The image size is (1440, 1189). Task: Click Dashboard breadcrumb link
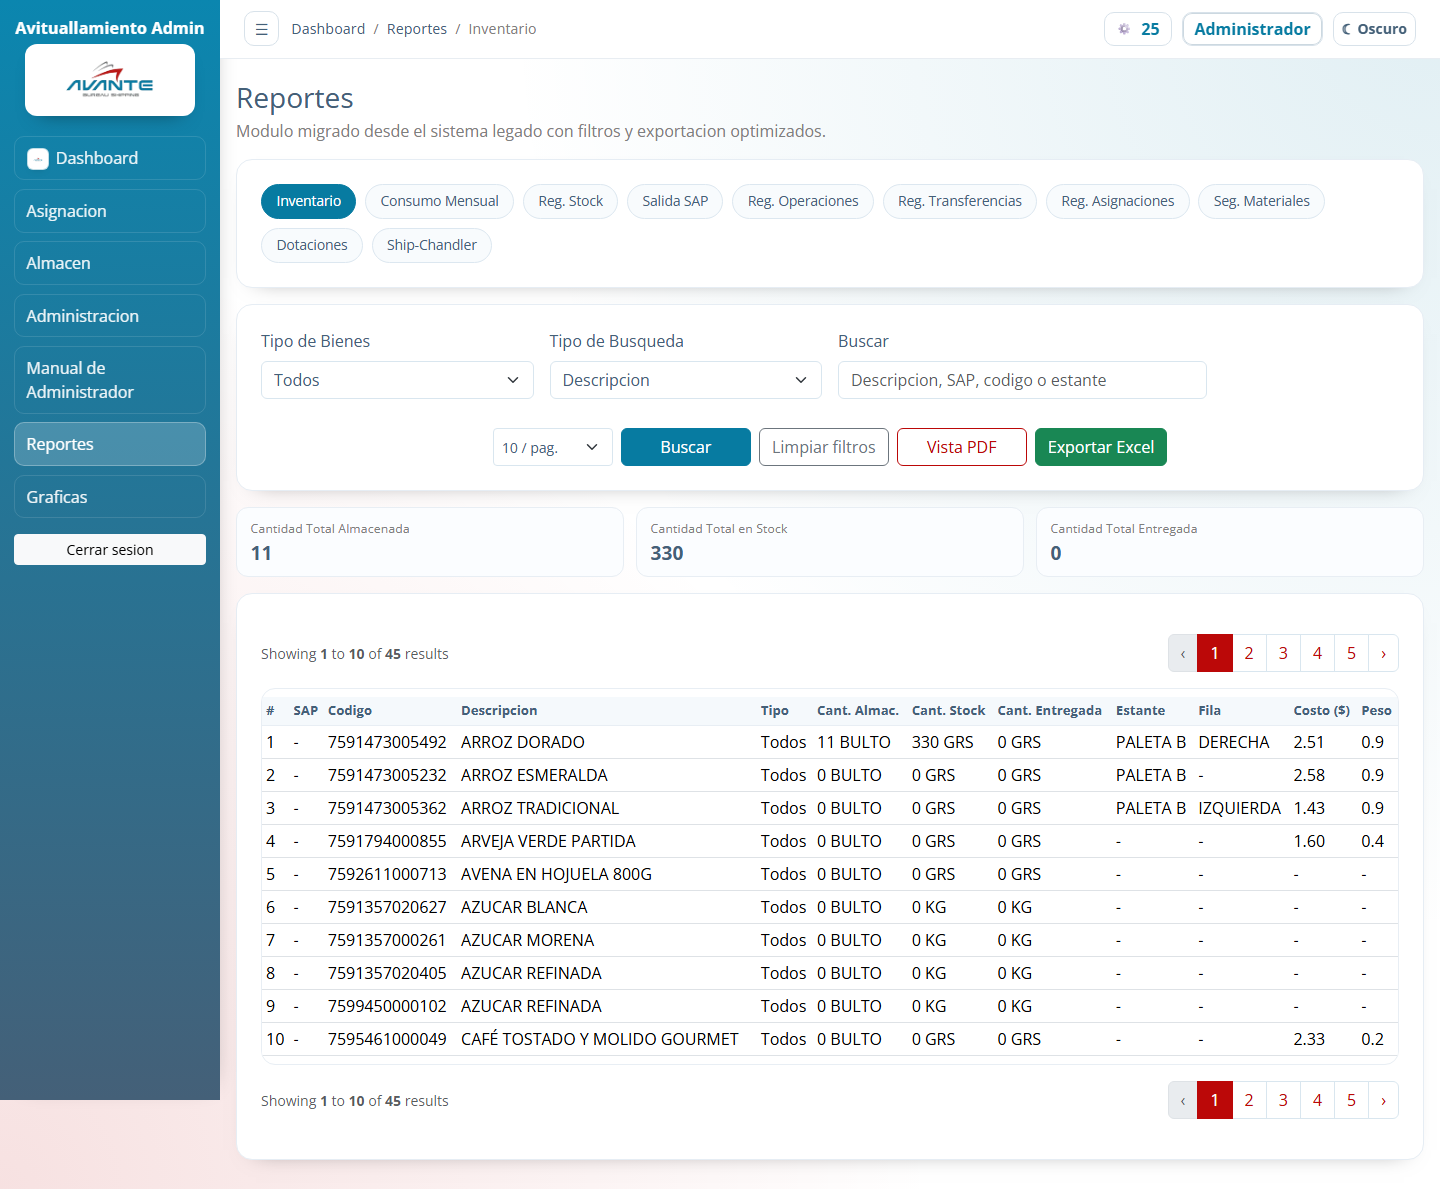click(x=328, y=29)
